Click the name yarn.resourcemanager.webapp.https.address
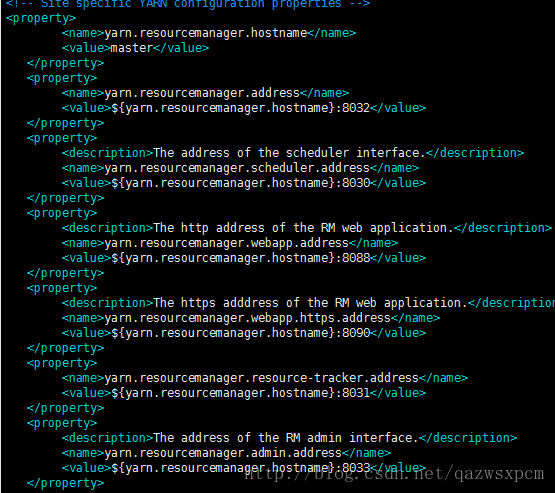Viewport: 555px width, 493px height. click(x=248, y=319)
